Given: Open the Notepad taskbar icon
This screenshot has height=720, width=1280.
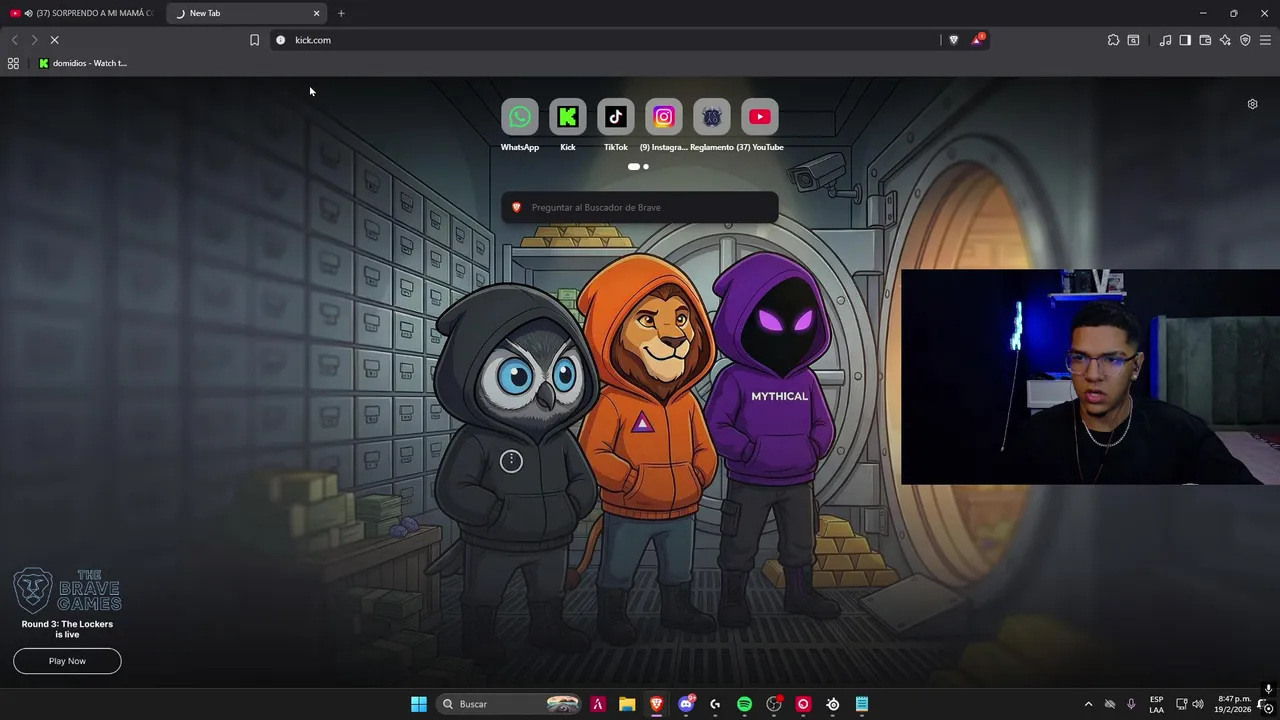Looking at the screenshot, I should click(862, 704).
